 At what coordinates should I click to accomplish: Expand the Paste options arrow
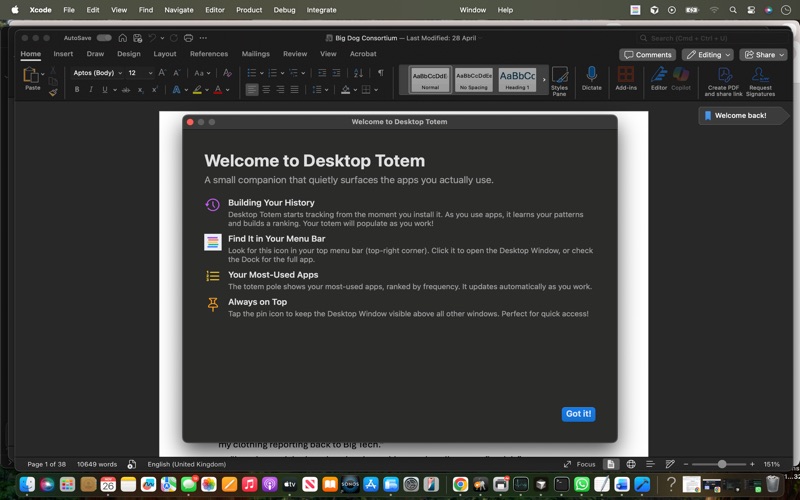(x=42, y=74)
